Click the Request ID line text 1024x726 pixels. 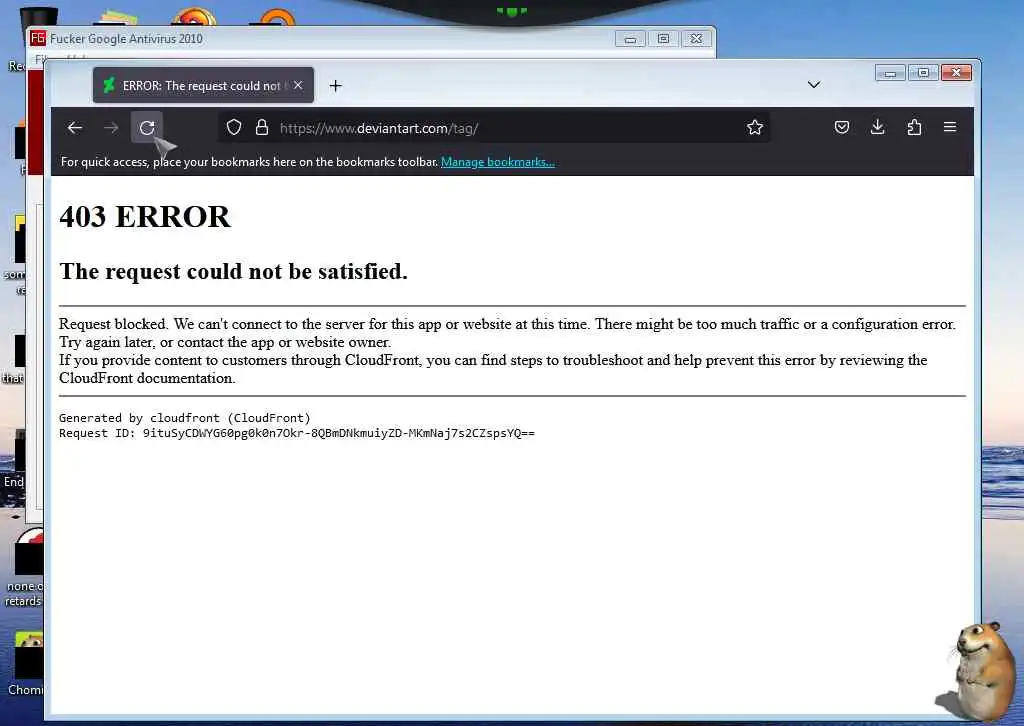[x=296, y=434]
